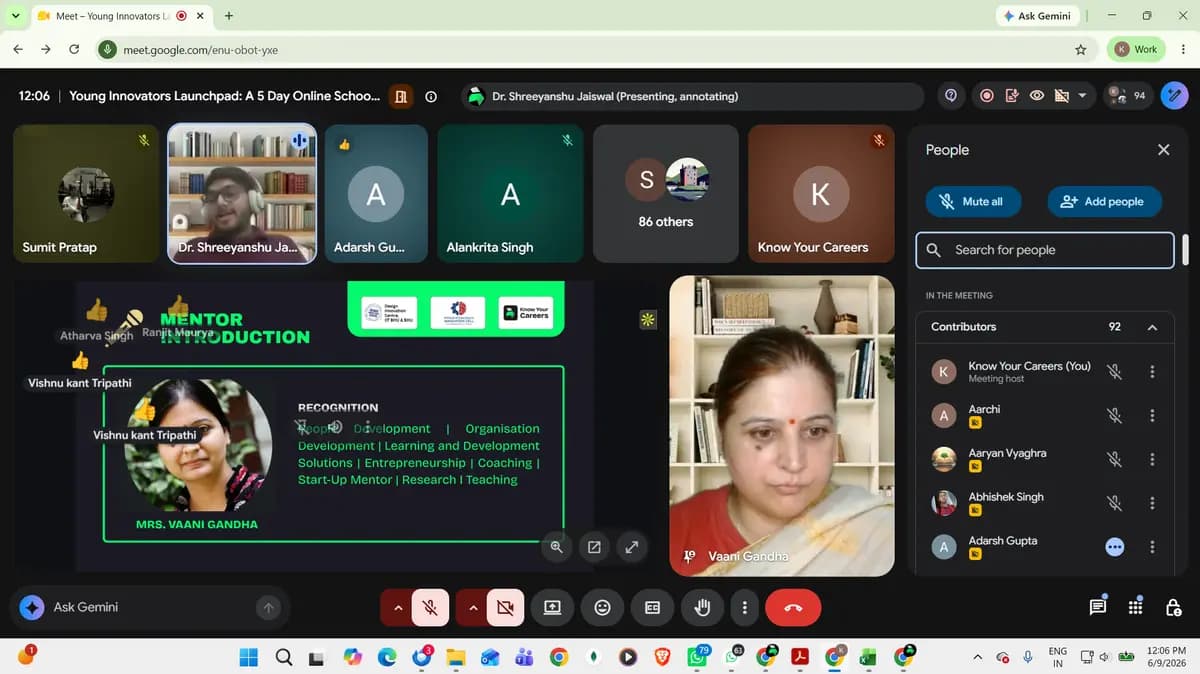Expand video settings arrow beside camera

tap(473, 607)
